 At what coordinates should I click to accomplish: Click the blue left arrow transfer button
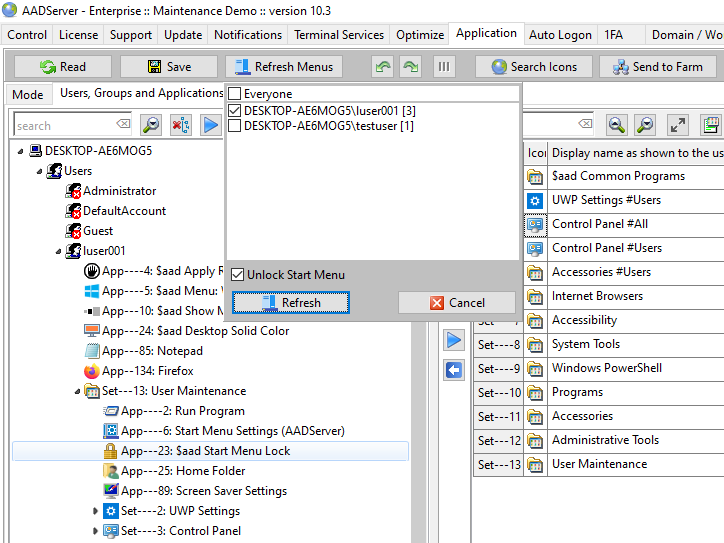(x=454, y=371)
